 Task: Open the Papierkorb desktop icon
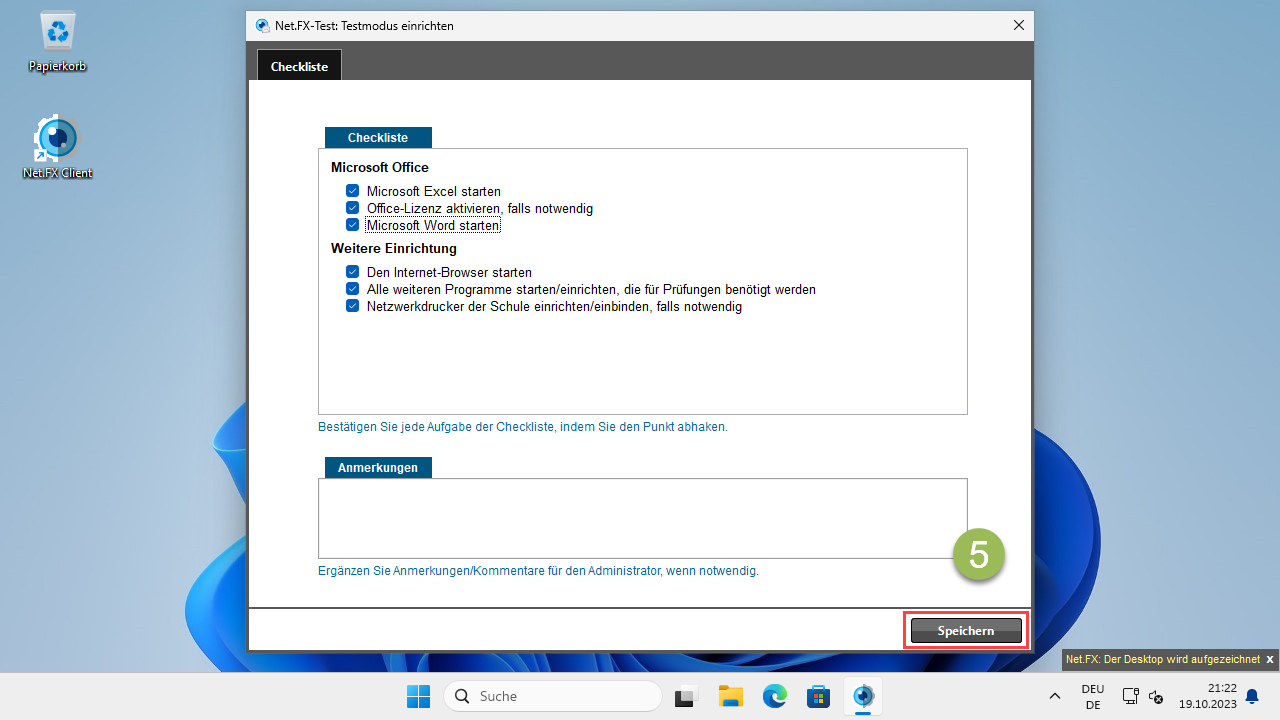(57, 41)
